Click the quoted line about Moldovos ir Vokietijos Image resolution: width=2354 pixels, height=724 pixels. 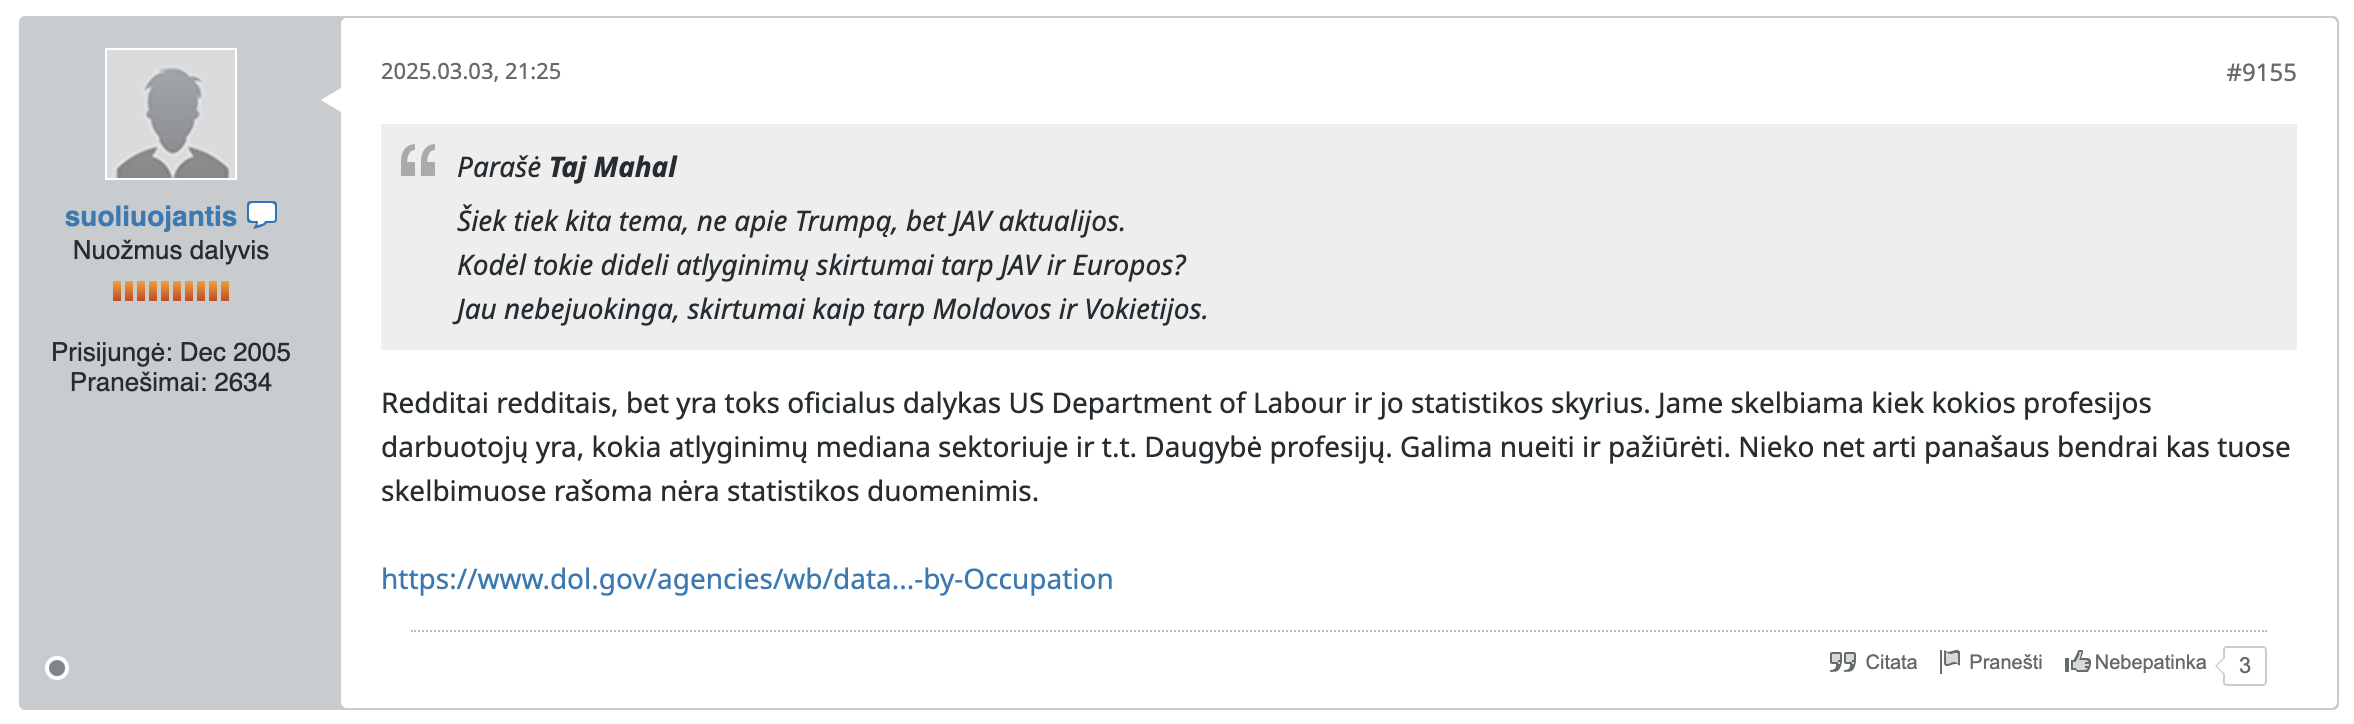[x=832, y=309]
